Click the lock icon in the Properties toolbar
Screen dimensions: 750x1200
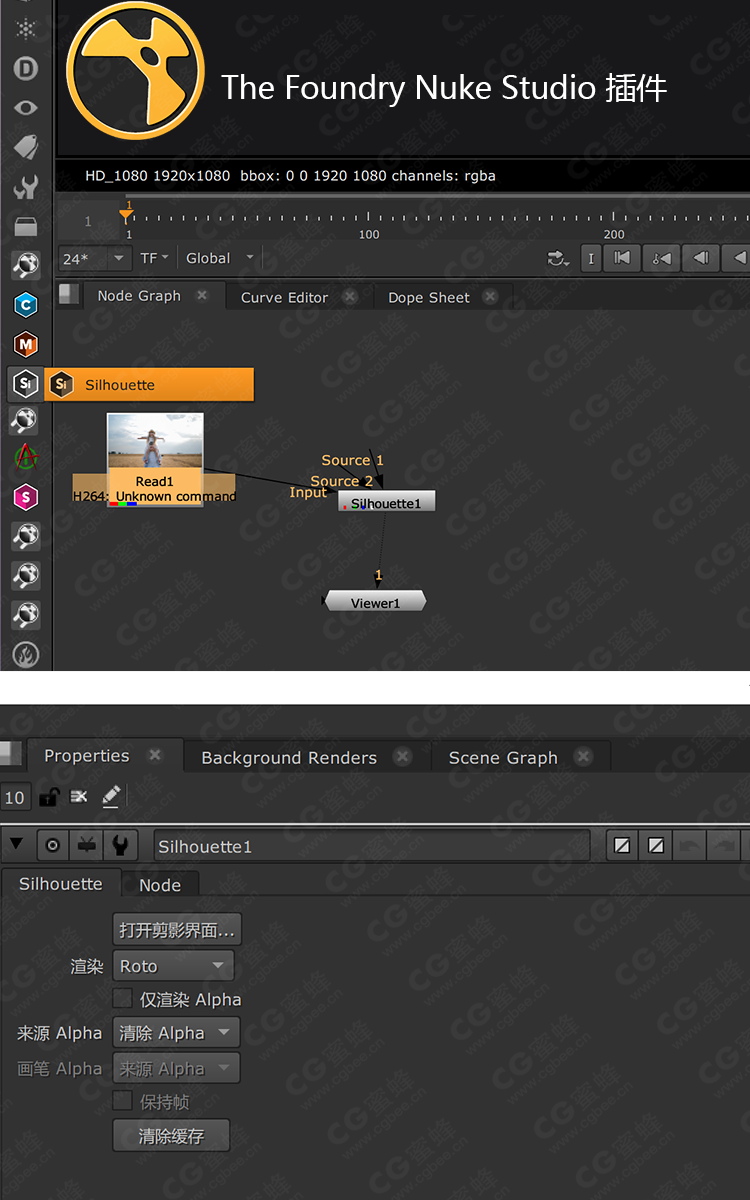48,797
